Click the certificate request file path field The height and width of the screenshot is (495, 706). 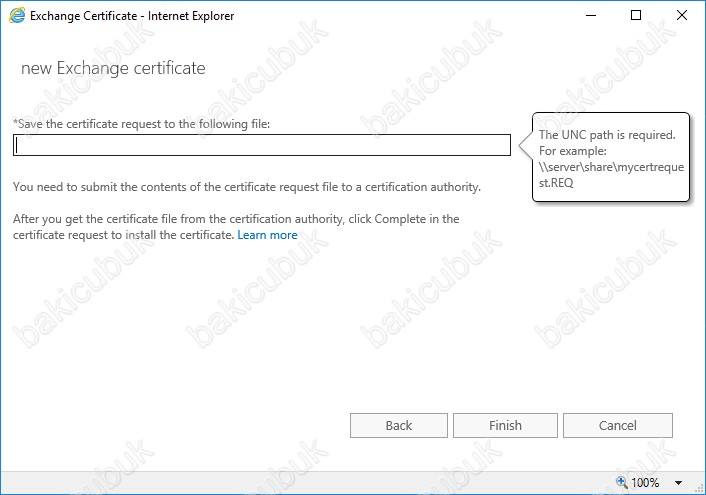262,145
